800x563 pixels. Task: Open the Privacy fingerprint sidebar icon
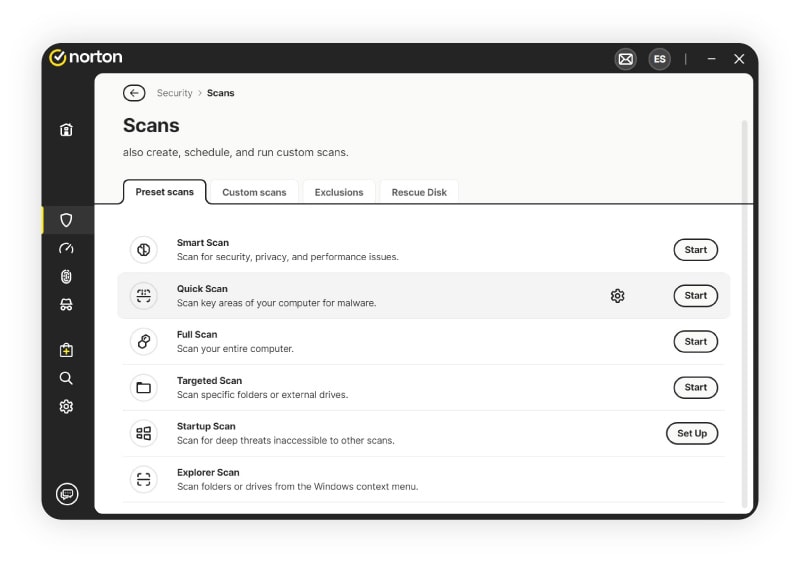coord(66,277)
